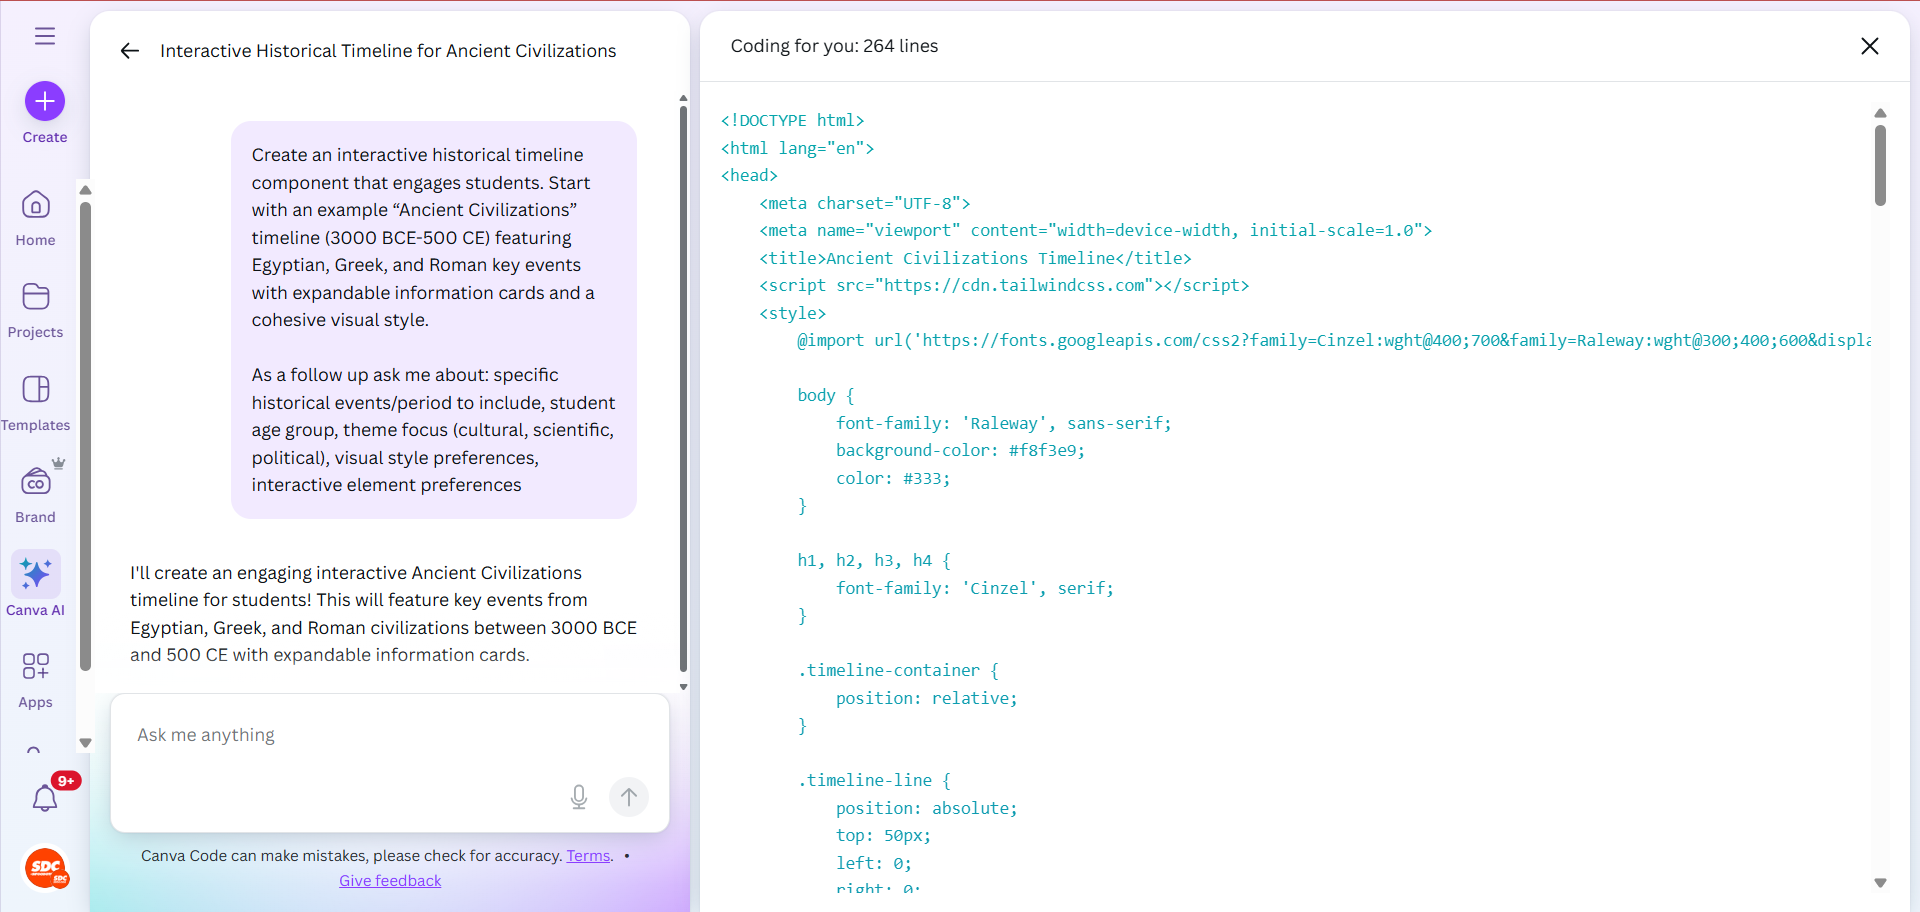
Task: Click the AI response paragraph text
Action: [x=383, y=614]
